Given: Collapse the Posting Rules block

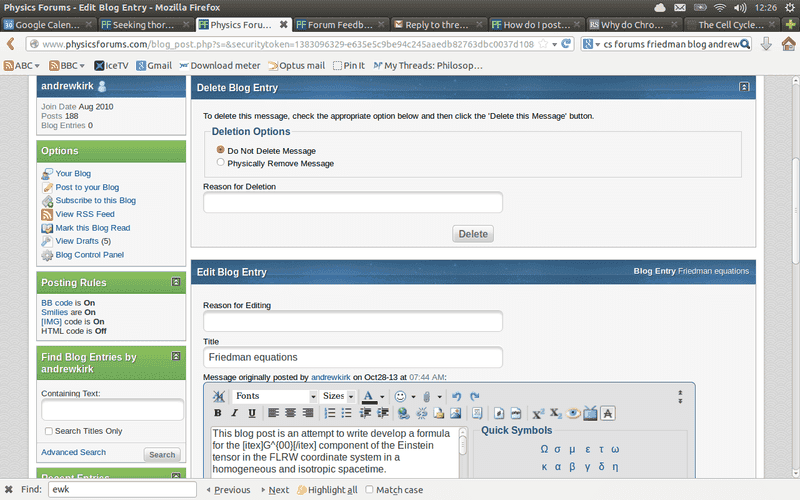Looking at the screenshot, I should [176, 282].
